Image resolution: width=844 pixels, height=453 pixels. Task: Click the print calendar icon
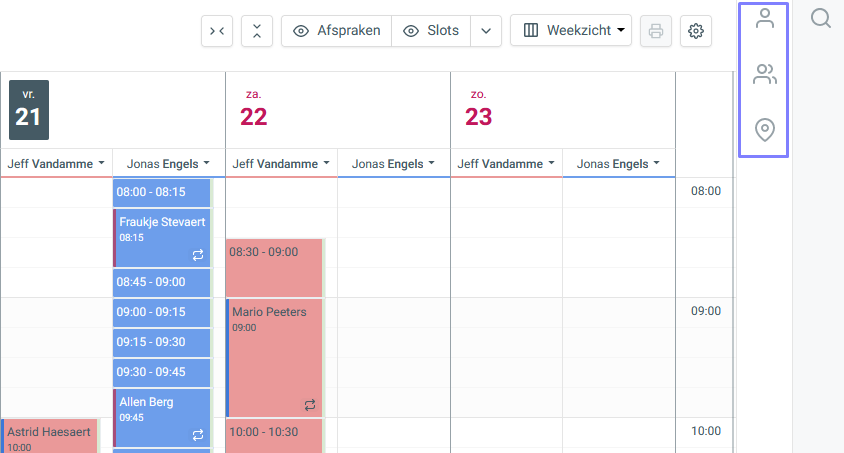pyautogui.click(x=656, y=31)
